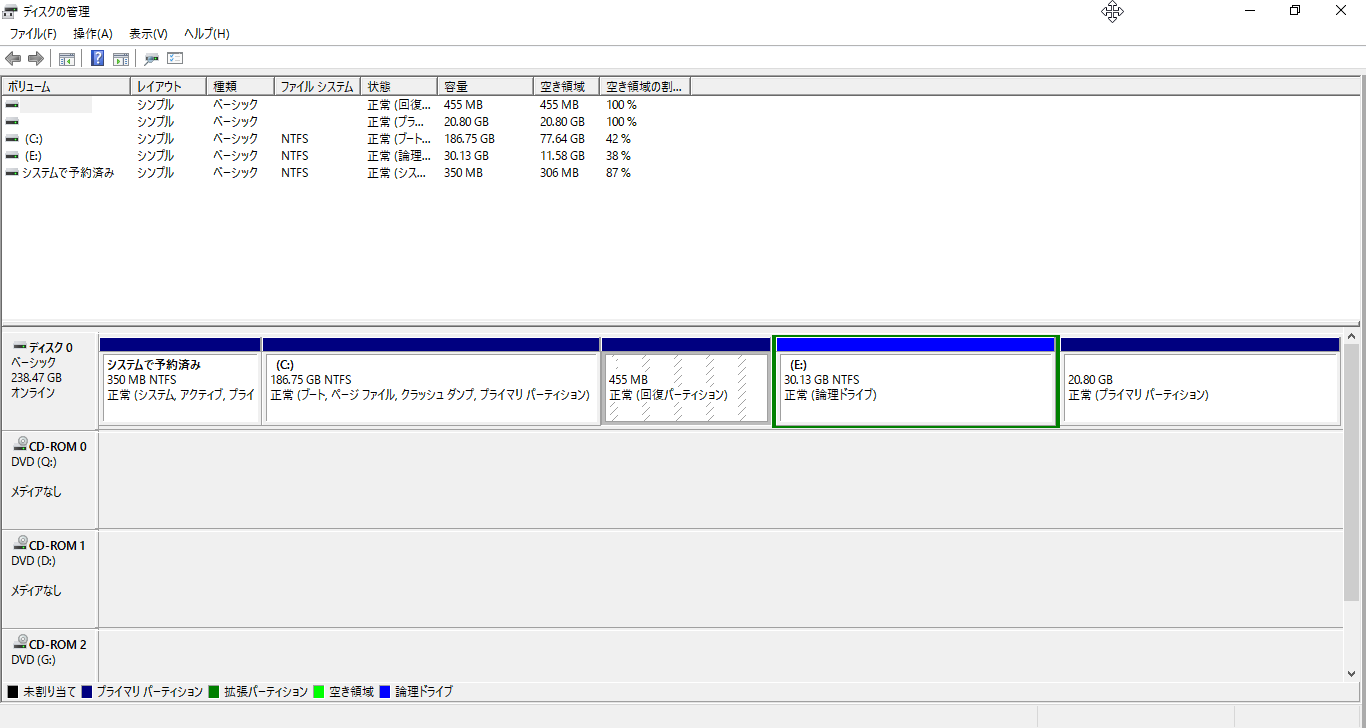The width and height of the screenshot is (1366, 728).
Task: Select the システムで予約済み 350 MB partition block
Action: click(180, 381)
